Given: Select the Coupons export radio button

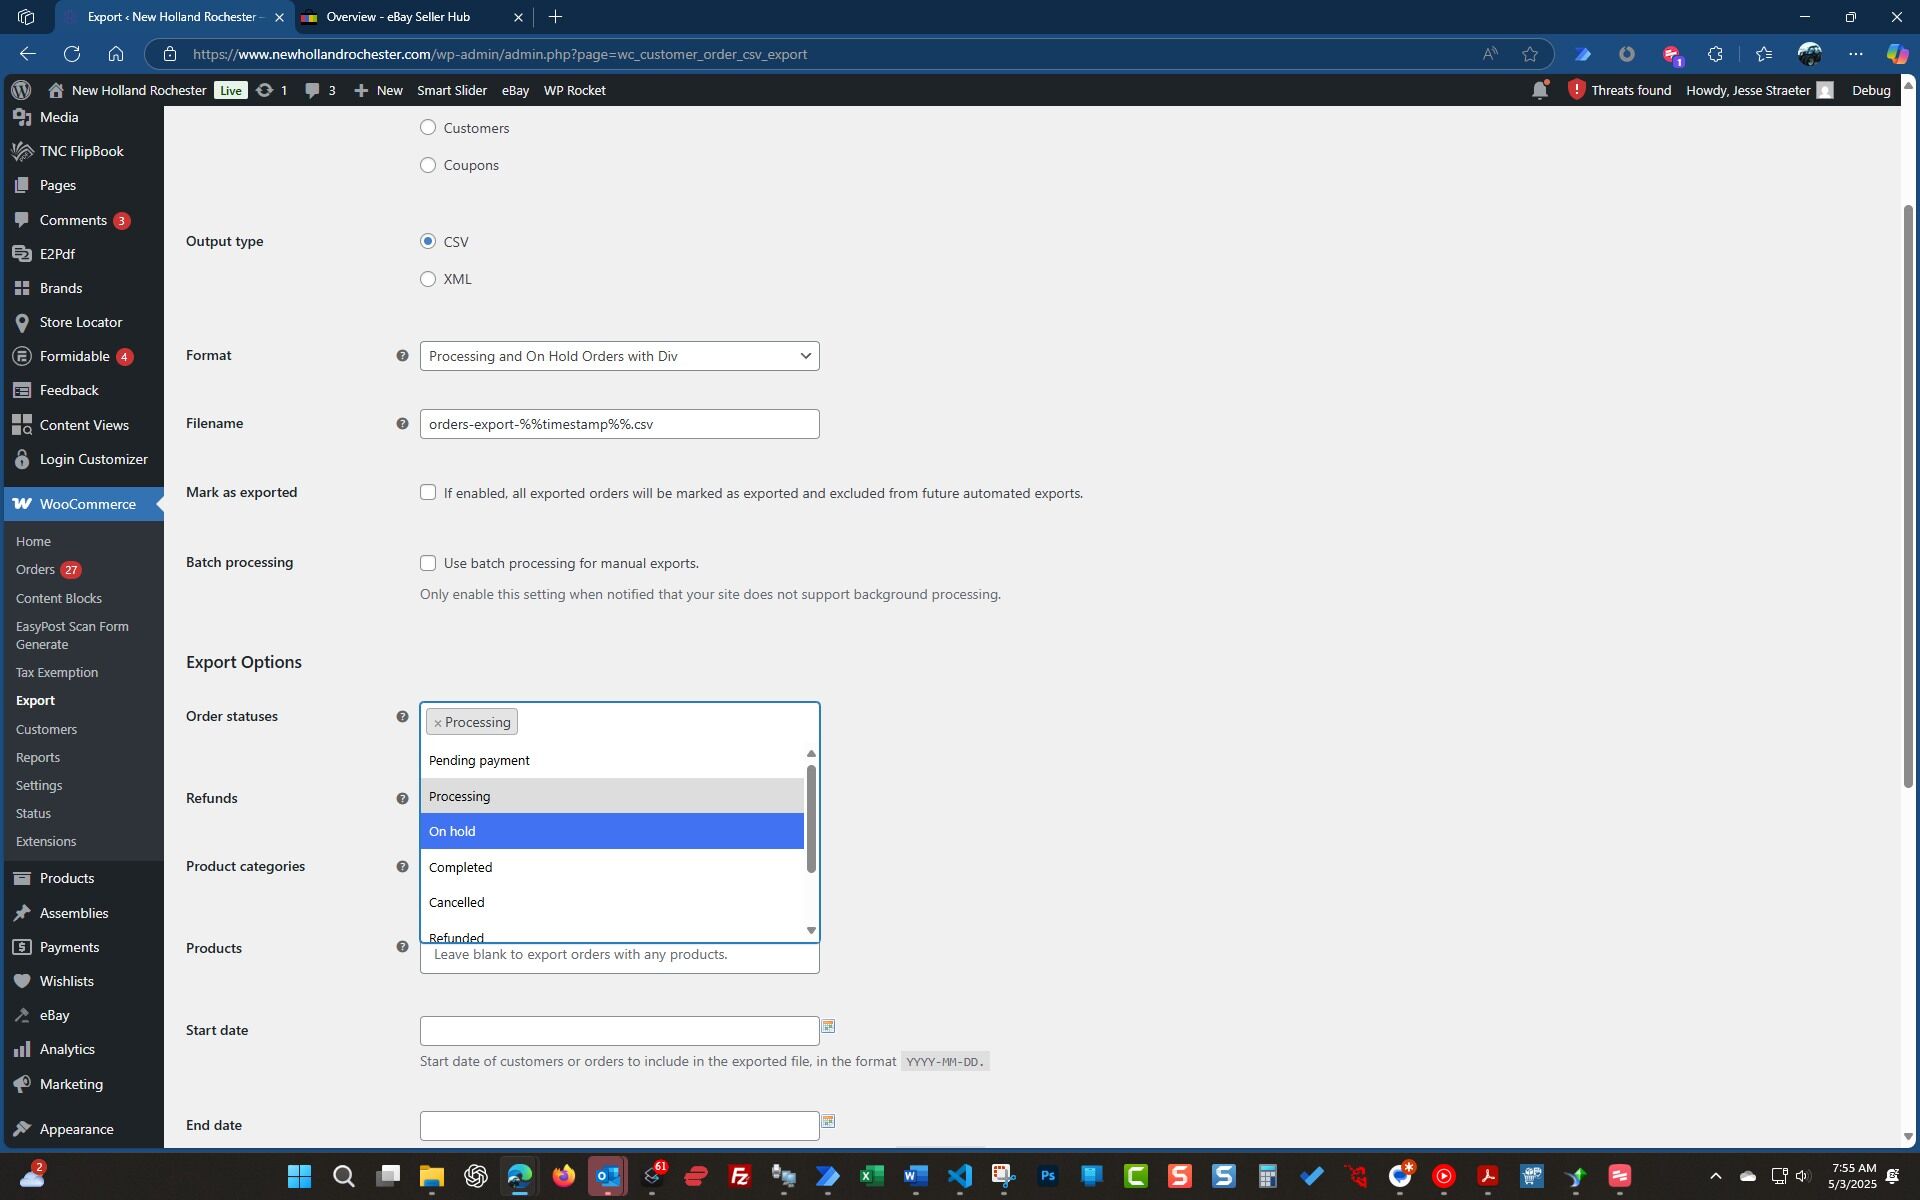Looking at the screenshot, I should (428, 165).
